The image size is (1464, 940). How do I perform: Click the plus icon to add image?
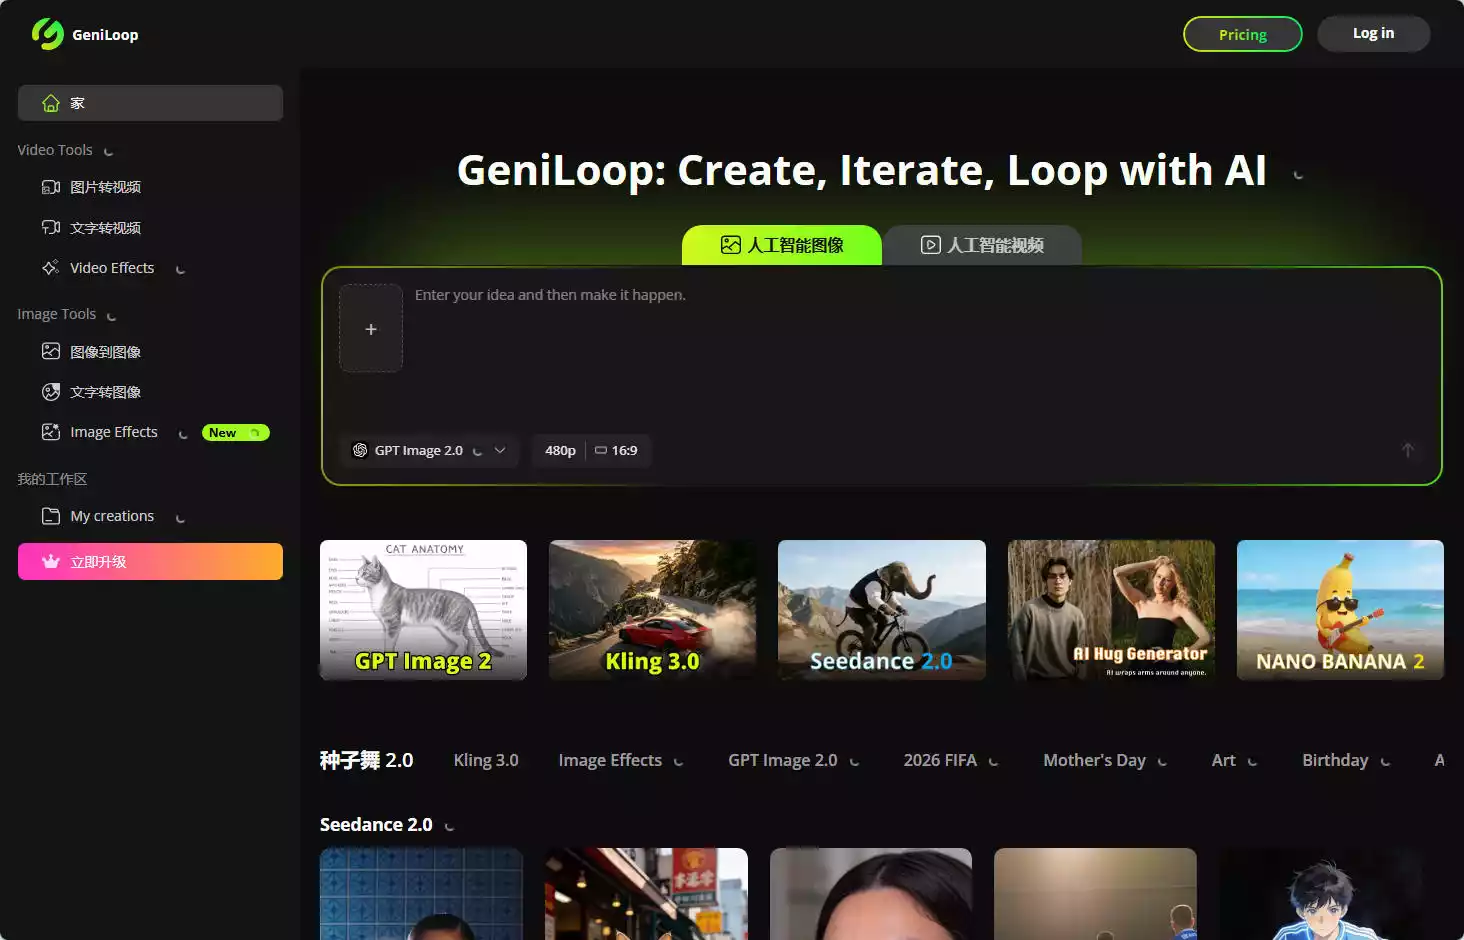tap(371, 329)
